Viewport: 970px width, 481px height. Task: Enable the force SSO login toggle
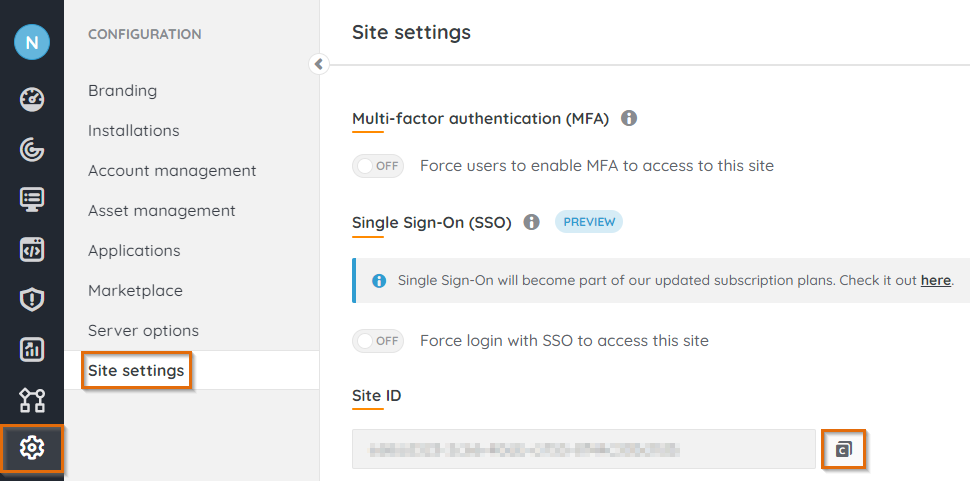(378, 341)
